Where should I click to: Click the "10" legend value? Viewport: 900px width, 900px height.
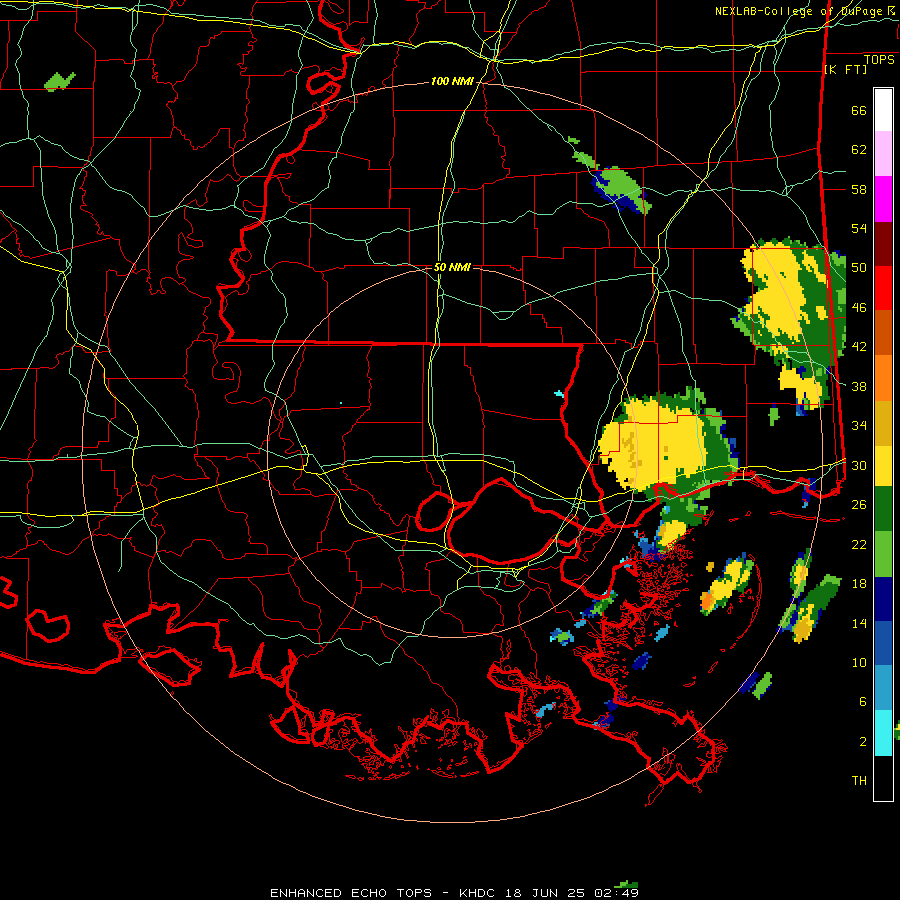pos(859,662)
